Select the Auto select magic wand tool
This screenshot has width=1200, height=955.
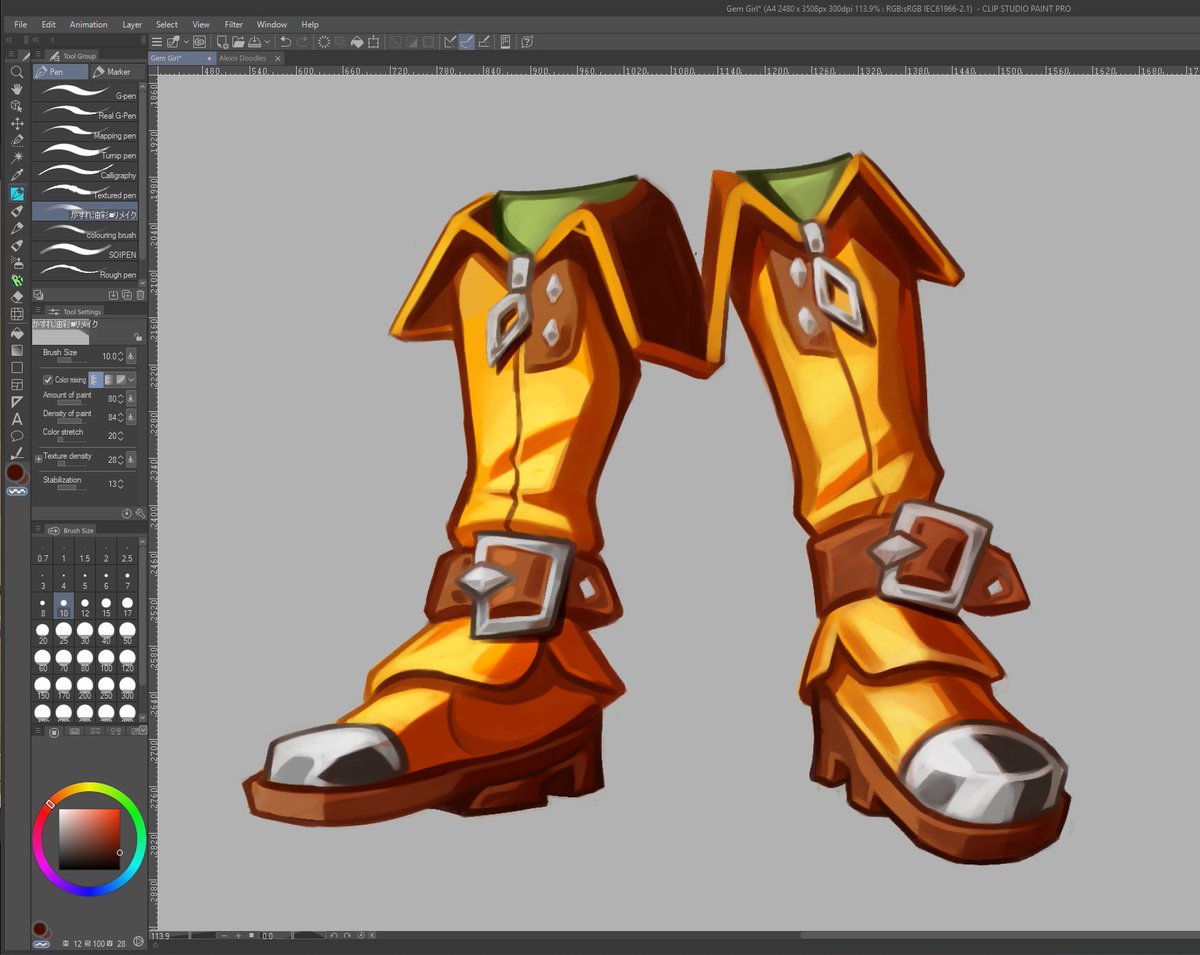click(17, 157)
